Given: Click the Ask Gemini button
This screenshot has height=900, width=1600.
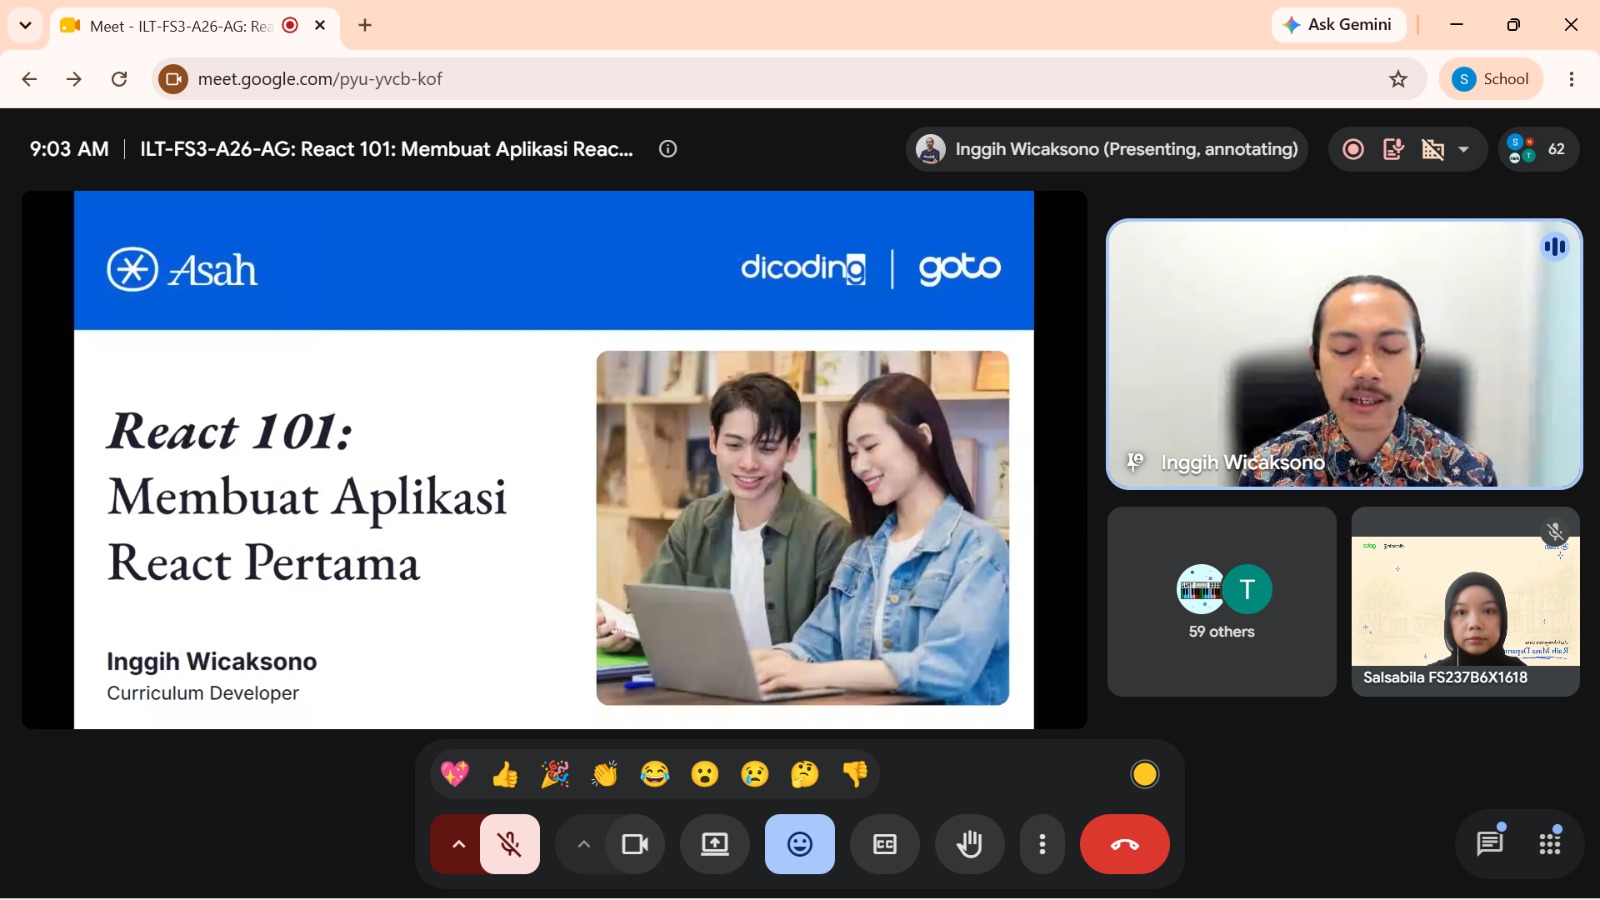Looking at the screenshot, I should [x=1338, y=25].
